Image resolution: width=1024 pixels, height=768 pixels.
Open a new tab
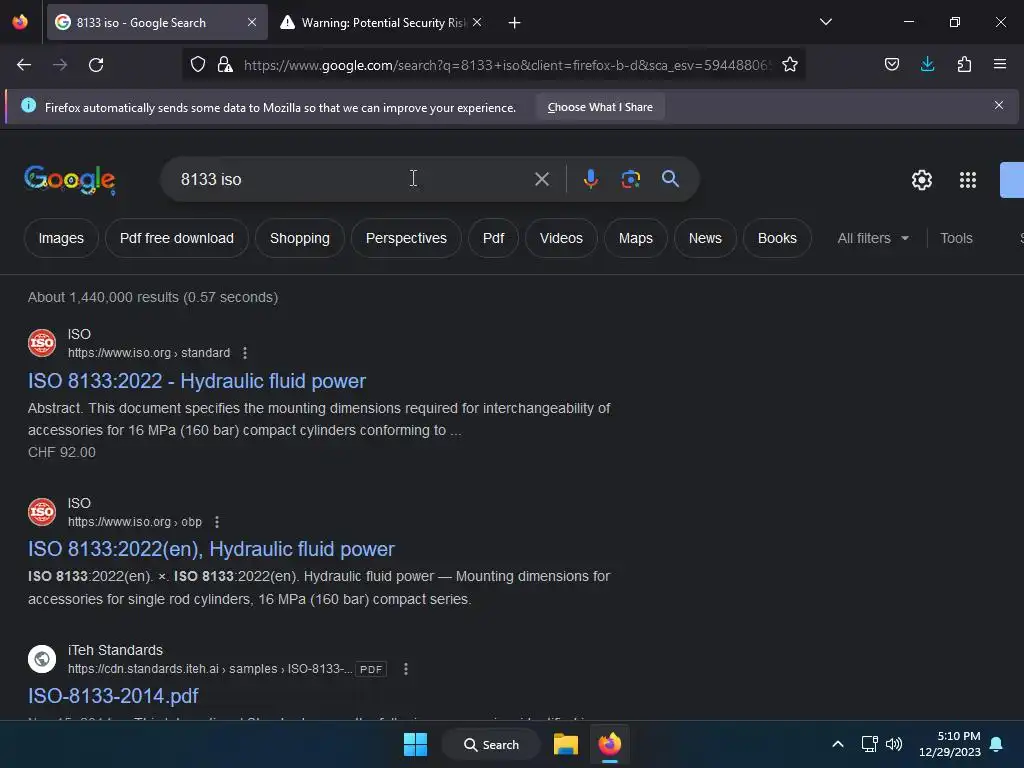(x=515, y=23)
